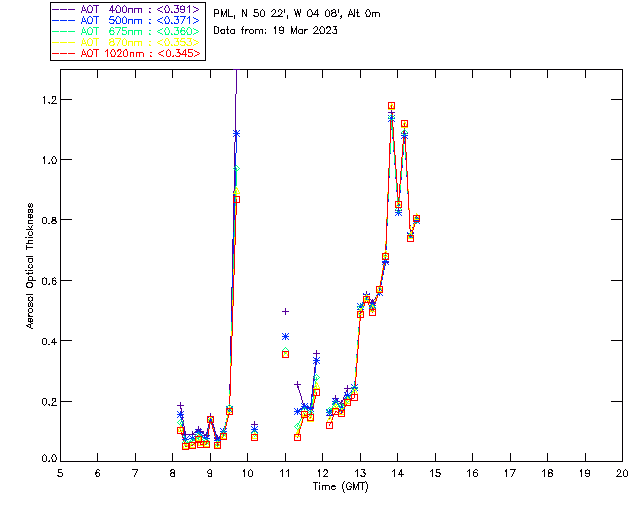Click the y-axis tick label 0.0

49,459
